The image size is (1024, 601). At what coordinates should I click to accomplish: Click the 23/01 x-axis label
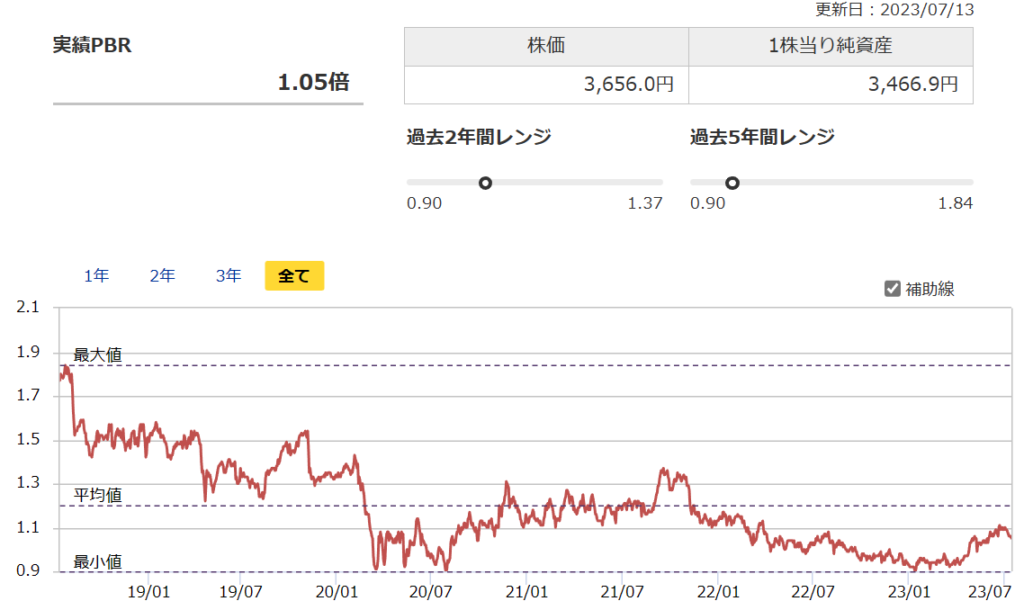tap(908, 592)
